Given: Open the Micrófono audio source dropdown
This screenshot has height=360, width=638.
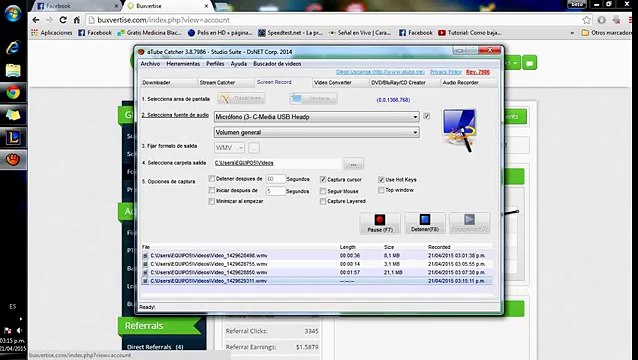Looking at the screenshot, I should [x=317, y=117].
